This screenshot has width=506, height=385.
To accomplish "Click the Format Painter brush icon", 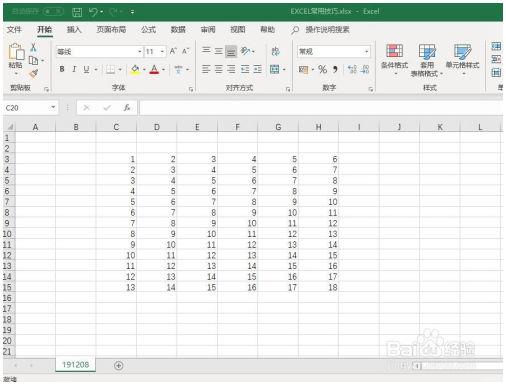I will 34,73.
